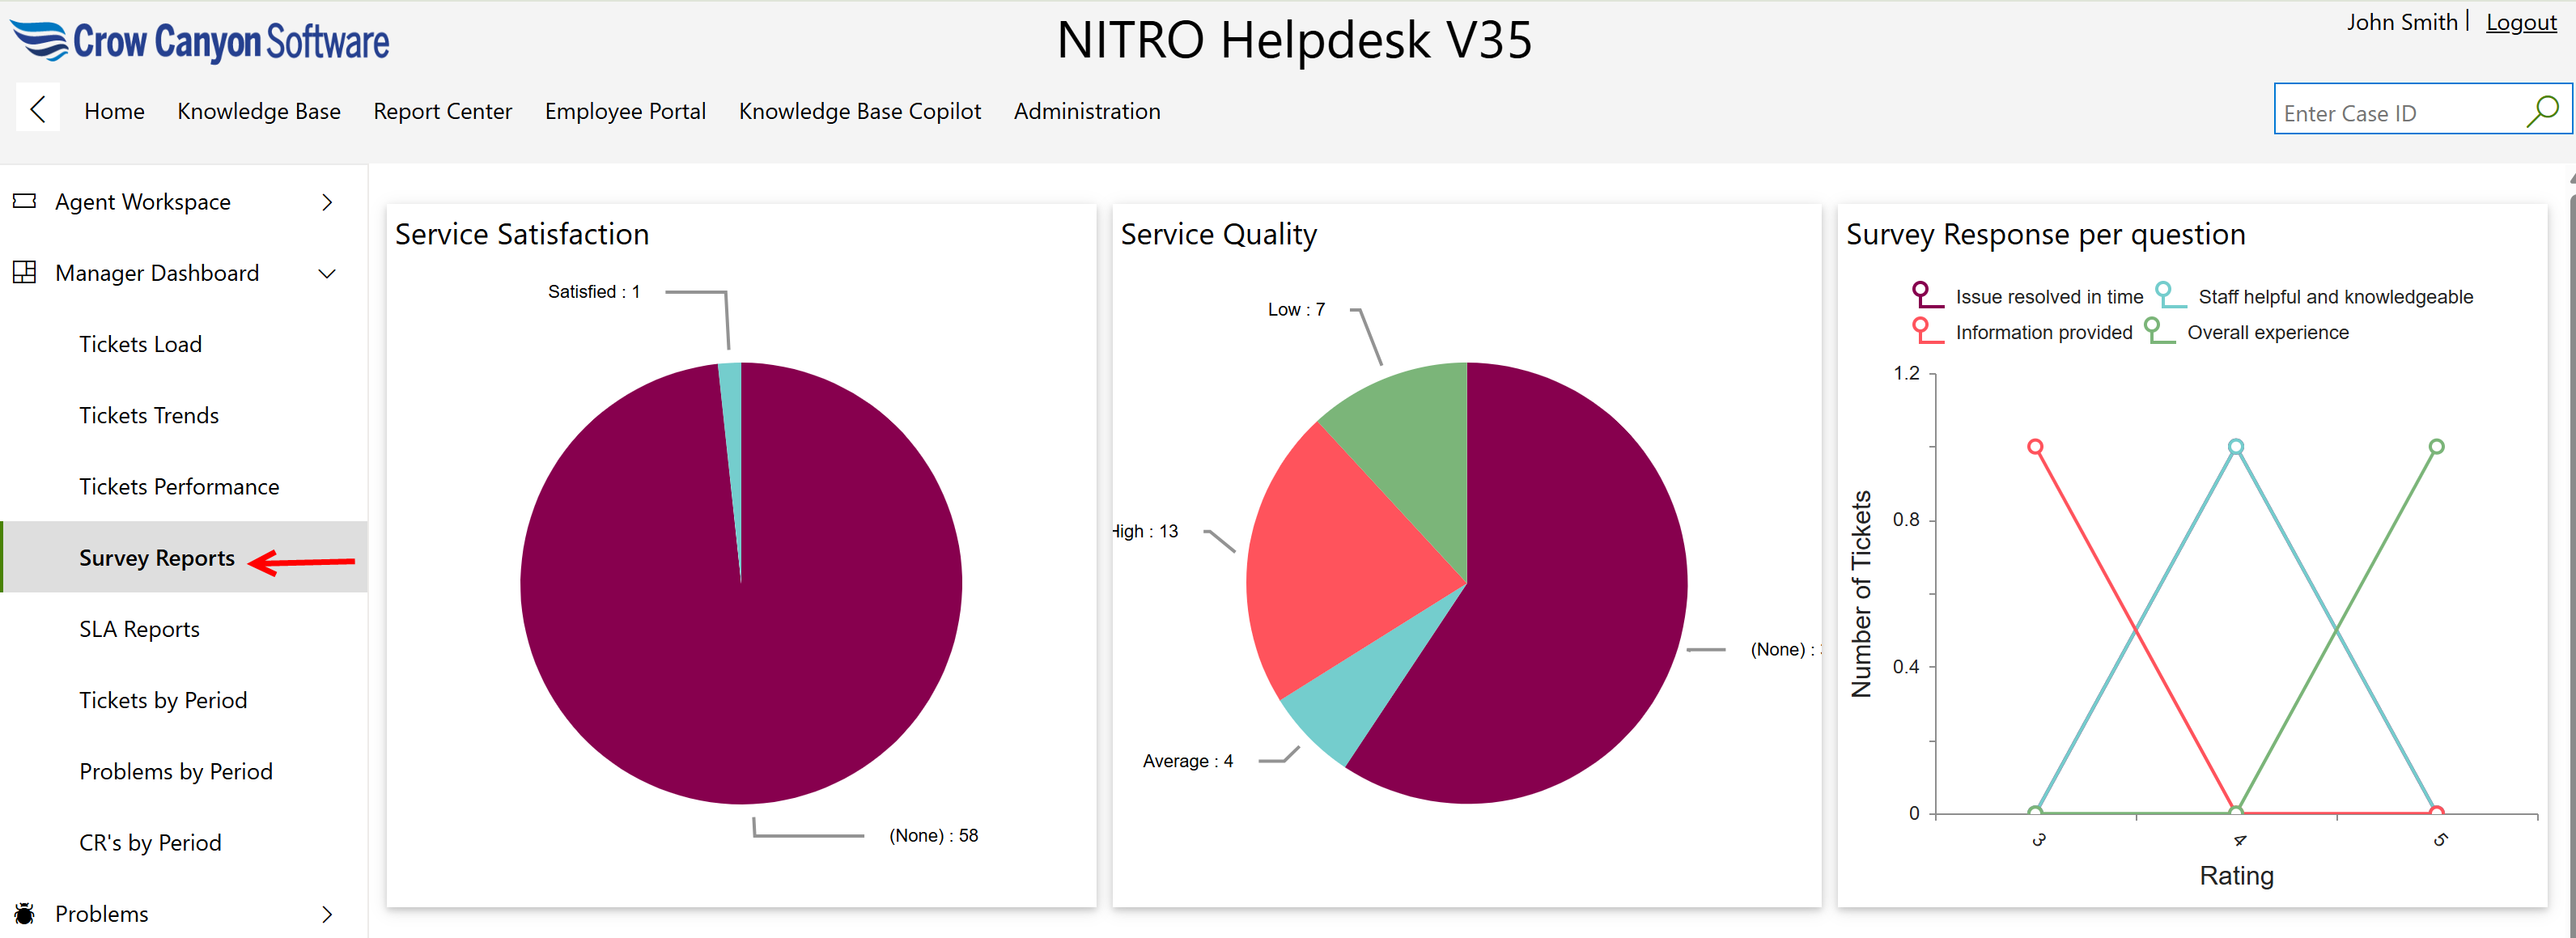
Task: Expand the Problems section chevron
Action: pos(327,914)
